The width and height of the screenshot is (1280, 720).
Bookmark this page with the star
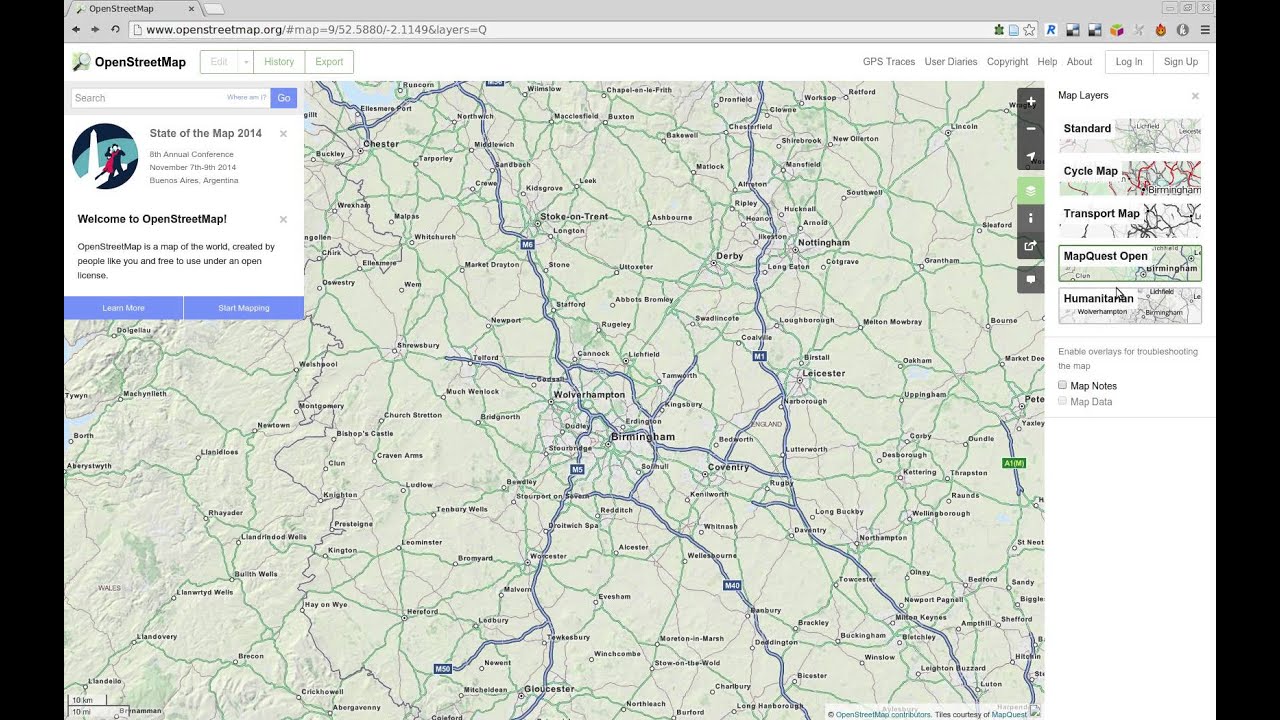pyautogui.click(x=1028, y=30)
